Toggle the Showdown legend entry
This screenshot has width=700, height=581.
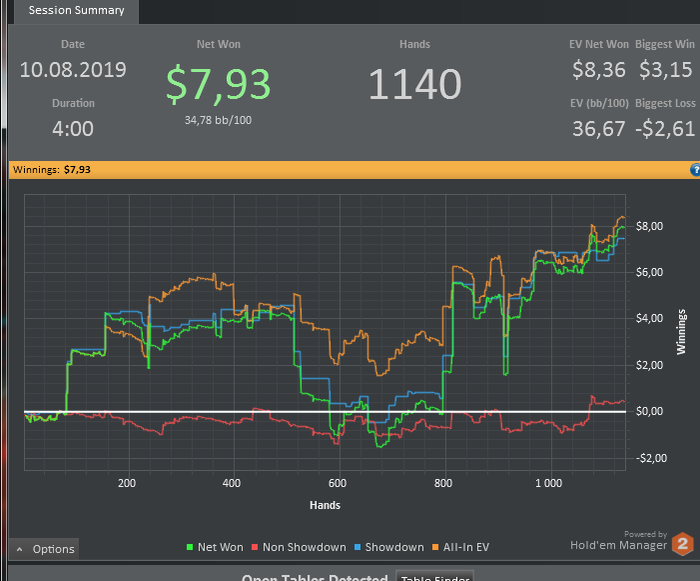click(x=389, y=547)
